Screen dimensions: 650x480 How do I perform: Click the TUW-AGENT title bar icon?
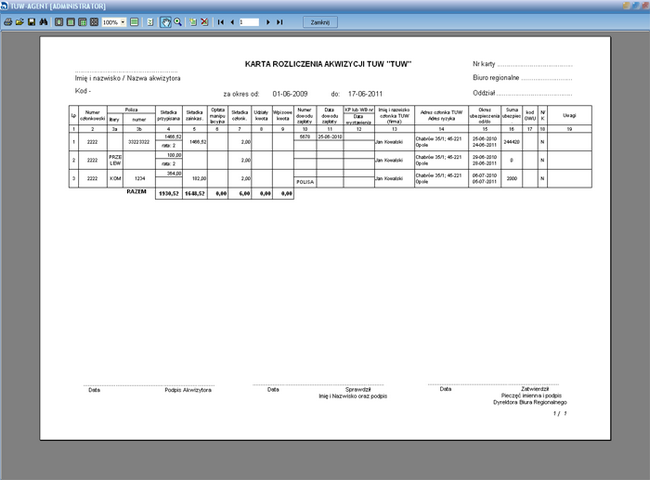point(5,5)
